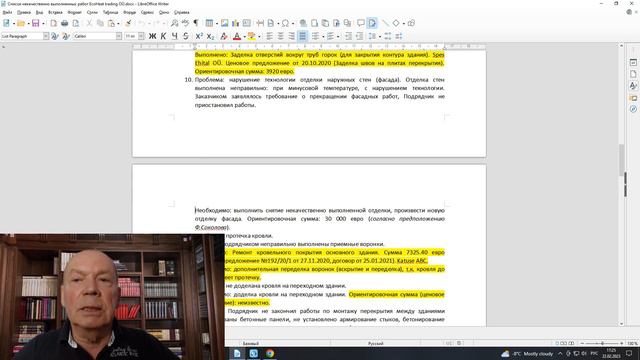The width and height of the screenshot is (640, 360).
Task: Open the Формат menu
Action: click(74, 13)
